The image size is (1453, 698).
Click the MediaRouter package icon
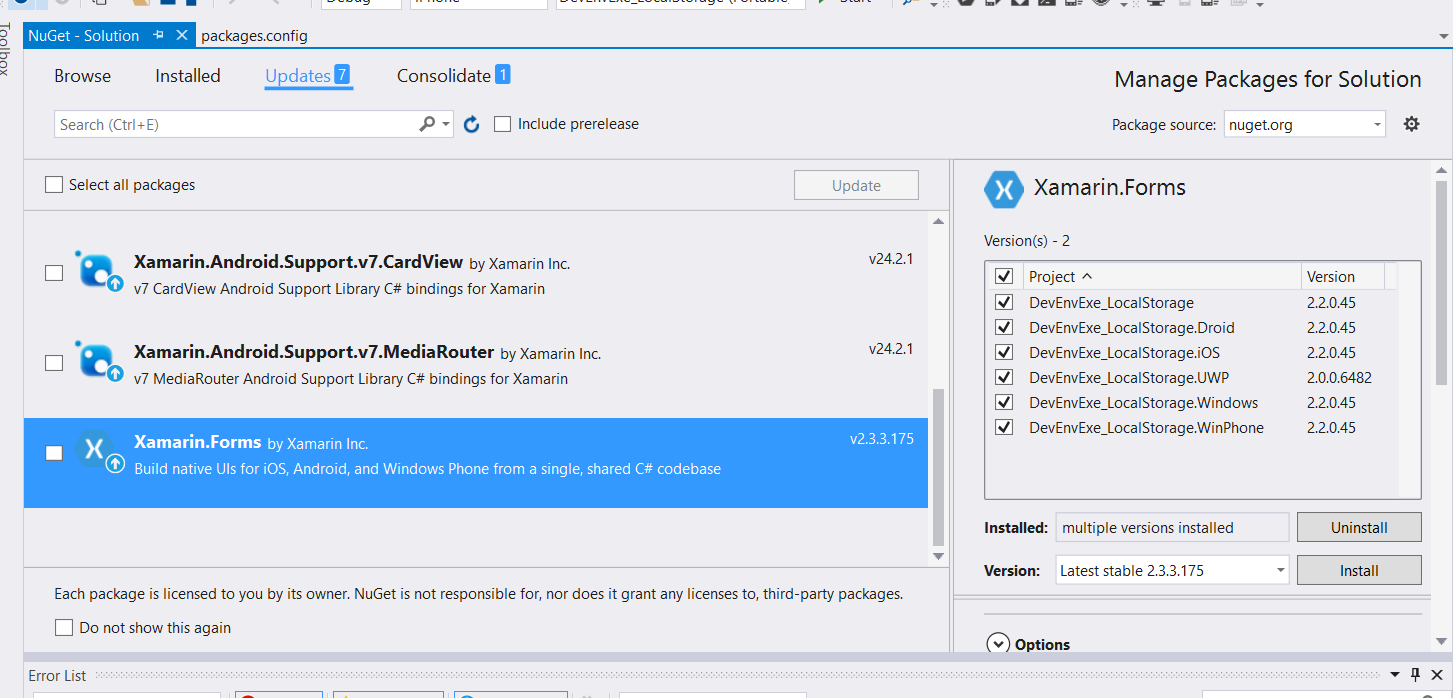98,362
